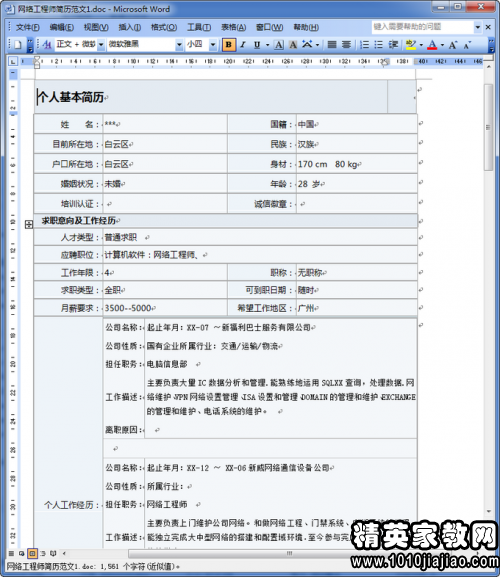Image resolution: width=500 pixels, height=577 pixels.
Task: Toggle Italic formatting button
Action: point(243,45)
